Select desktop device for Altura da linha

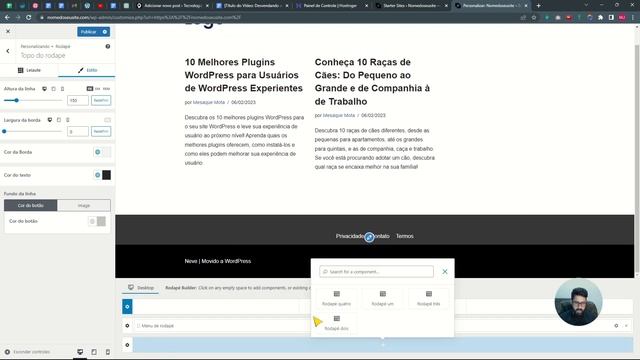click(x=44, y=89)
